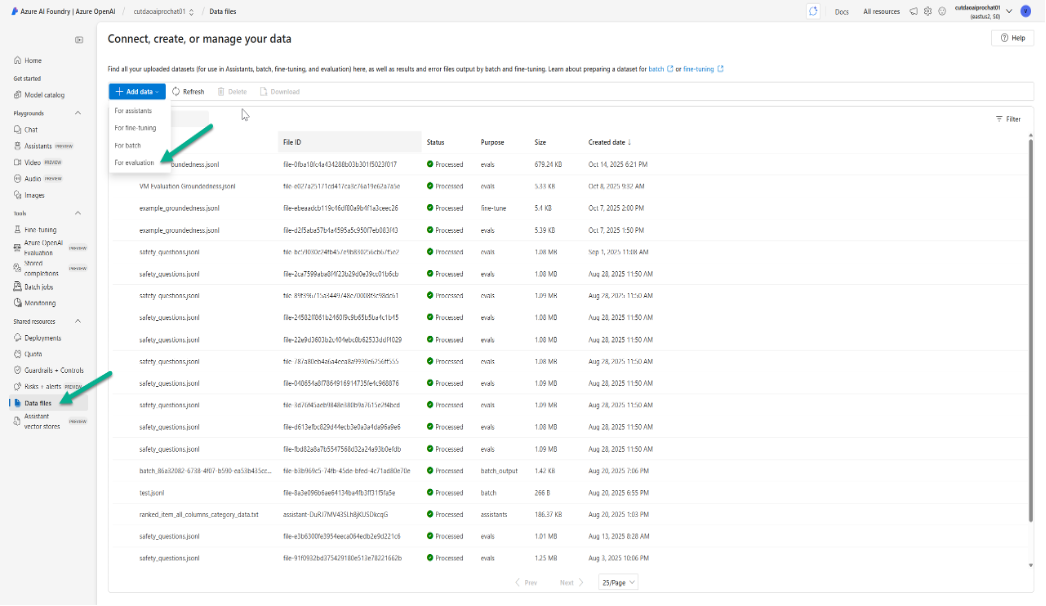This screenshot has height=606, width=1046.
Task: Collapse the Playgrounds section
Action: (x=77, y=113)
